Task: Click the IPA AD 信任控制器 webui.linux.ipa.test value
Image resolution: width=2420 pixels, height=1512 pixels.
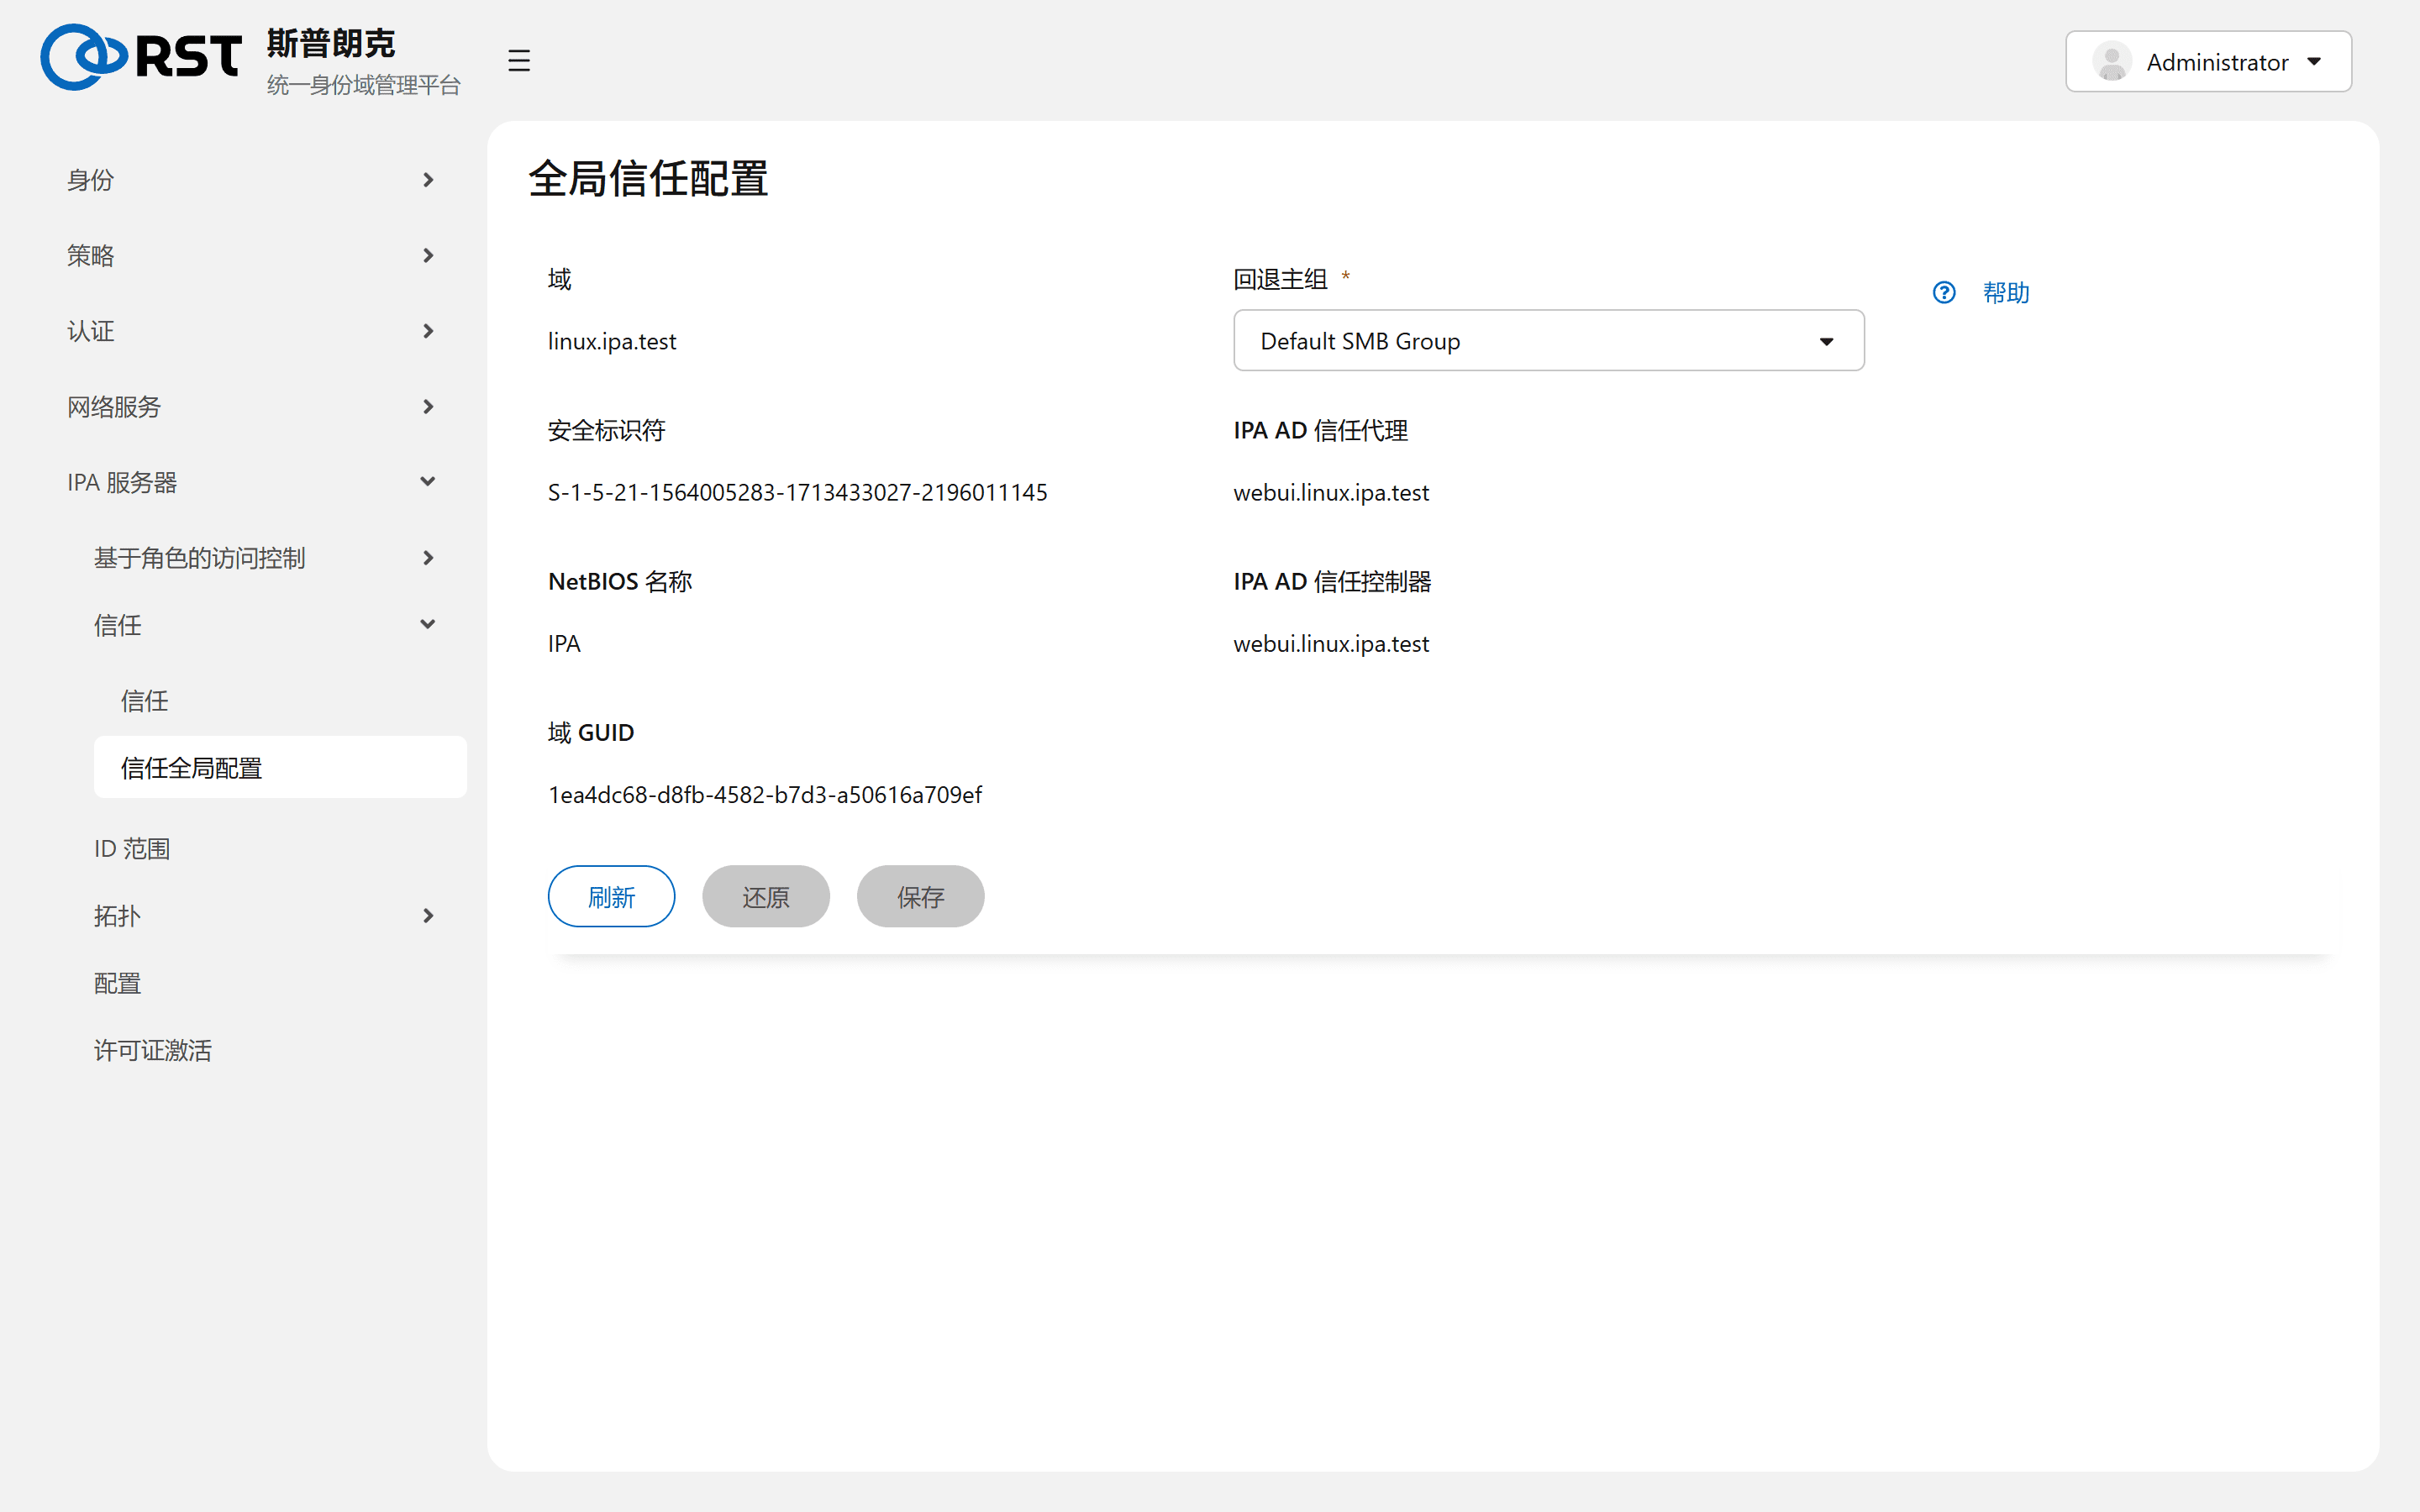Action: point(1331,644)
